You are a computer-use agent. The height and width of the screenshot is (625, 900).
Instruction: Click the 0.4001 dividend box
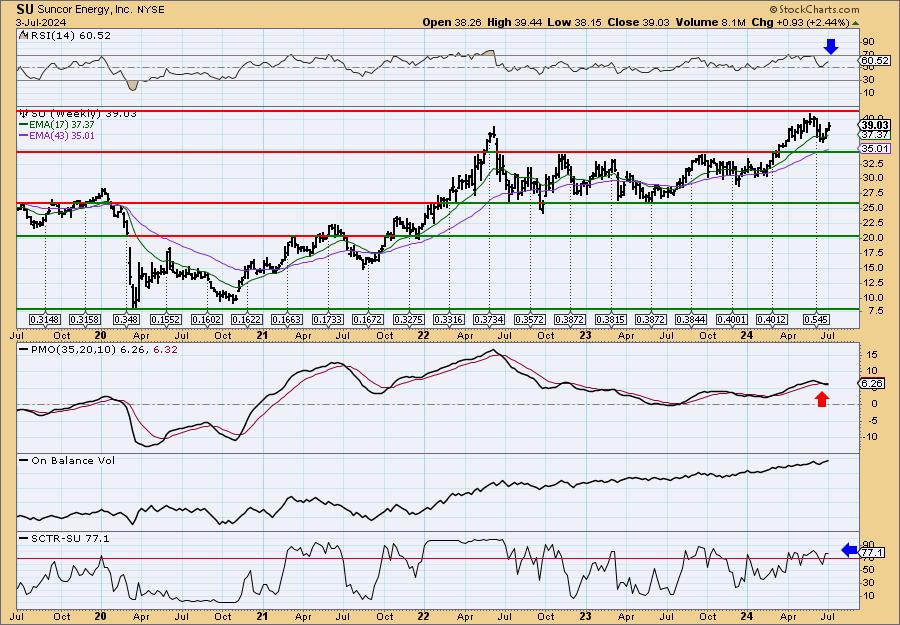tap(732, 319)
